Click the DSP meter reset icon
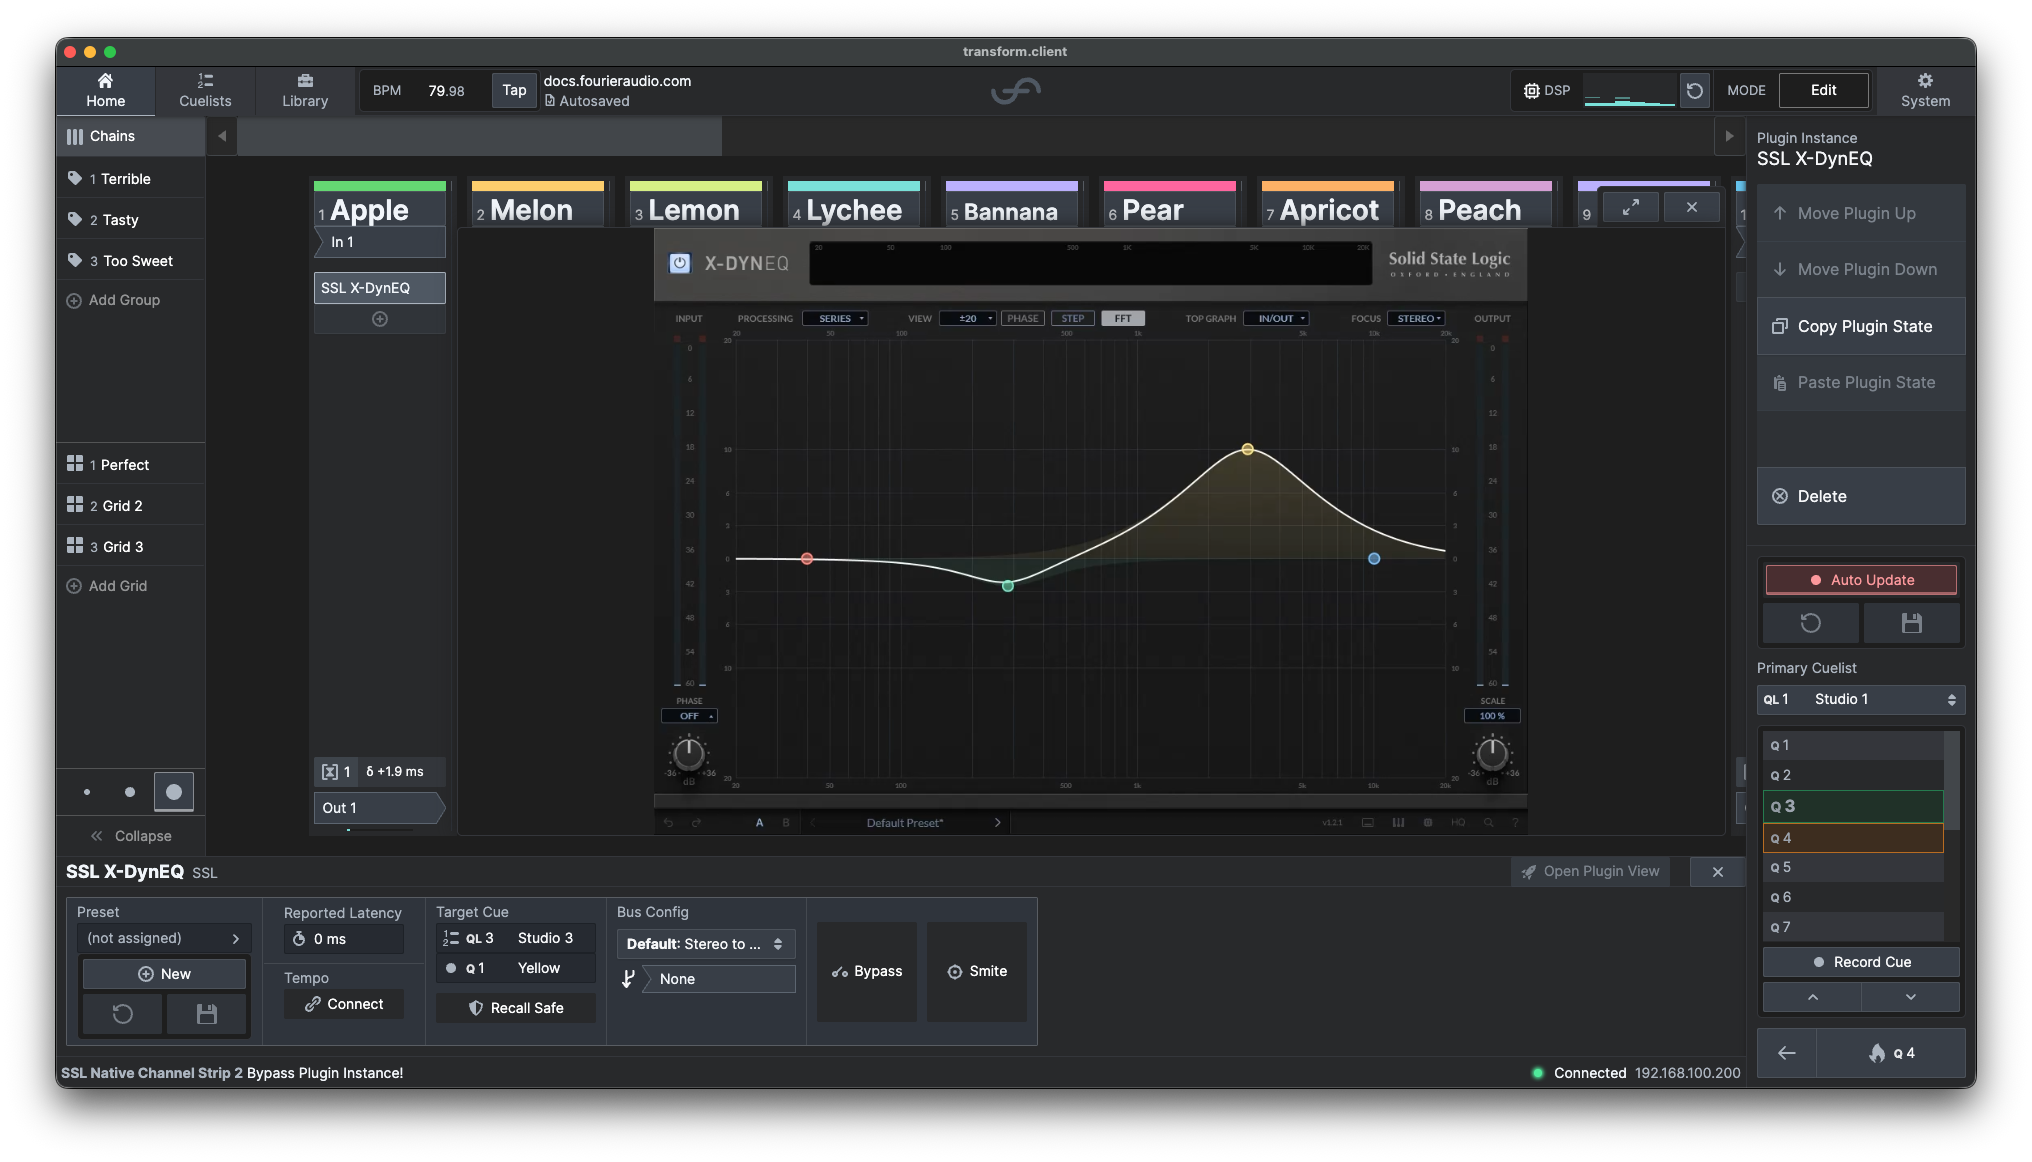This screenshot has width=2032, height=1162. pos(1694,91)
